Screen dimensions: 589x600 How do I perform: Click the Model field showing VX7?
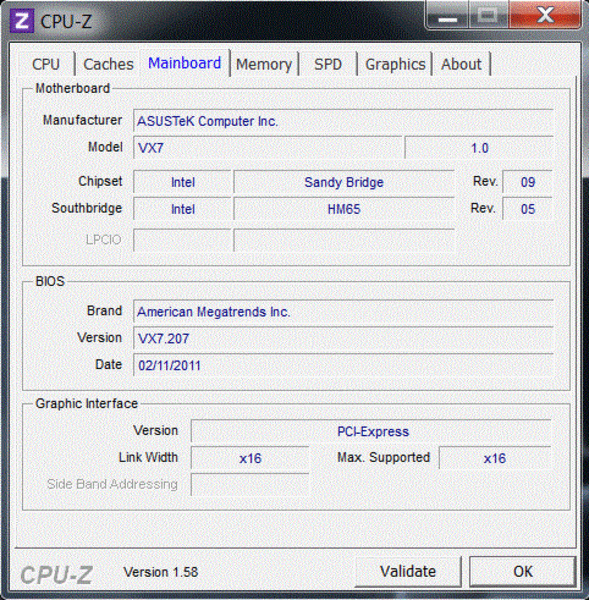pos(268,148)
